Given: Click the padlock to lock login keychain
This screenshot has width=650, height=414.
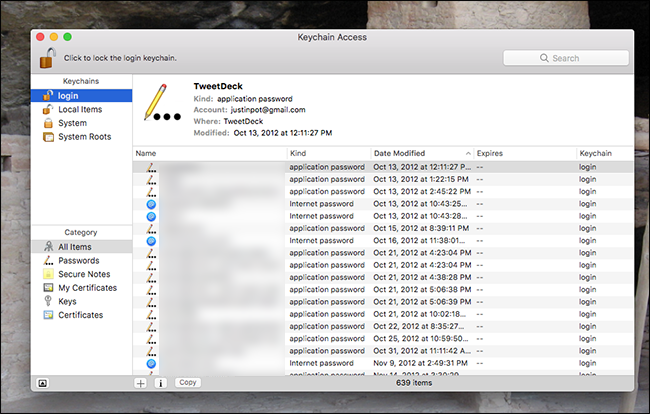Looking at the screenshot, I should (x=48, y=58).
